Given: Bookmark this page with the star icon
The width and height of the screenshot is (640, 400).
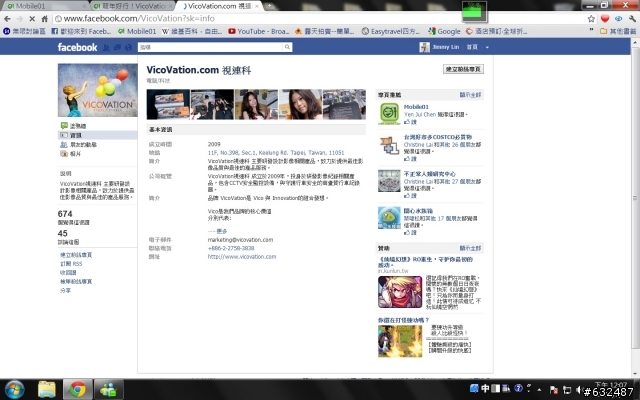Looking at the screenshot, I should click(591, 19).
